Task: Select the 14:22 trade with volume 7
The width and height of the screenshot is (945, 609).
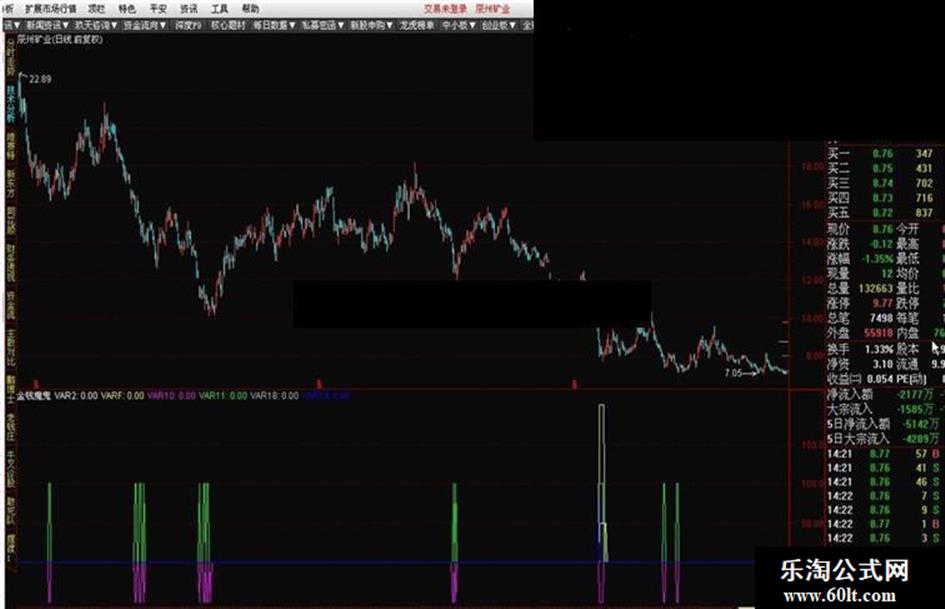Action: point(883,496)
